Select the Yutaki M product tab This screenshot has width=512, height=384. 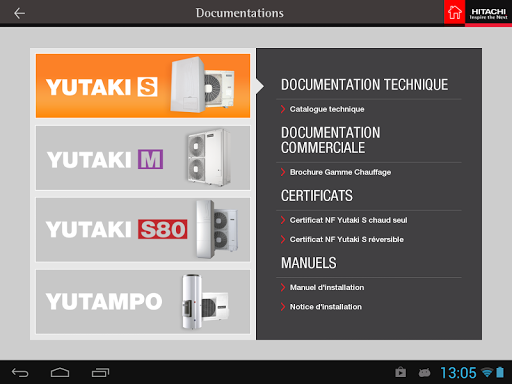tap(143, 158)
